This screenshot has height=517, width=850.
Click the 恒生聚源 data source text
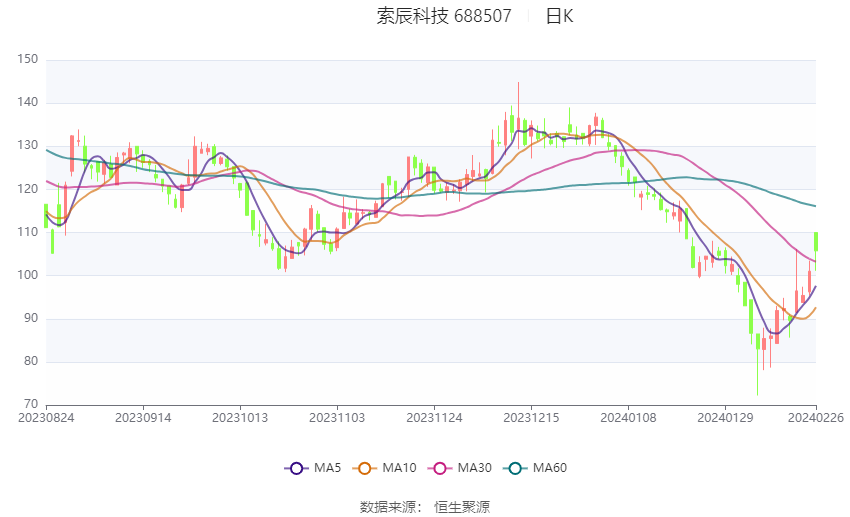(462, 507)
